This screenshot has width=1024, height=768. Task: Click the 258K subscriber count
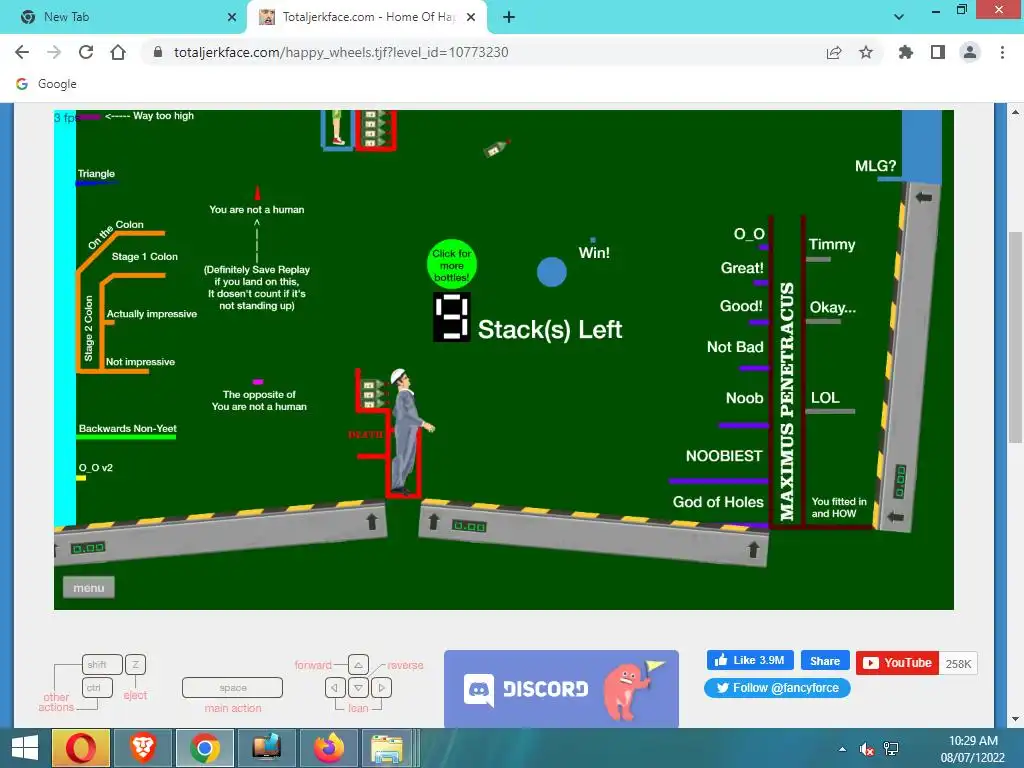click(x=958, y=664)
